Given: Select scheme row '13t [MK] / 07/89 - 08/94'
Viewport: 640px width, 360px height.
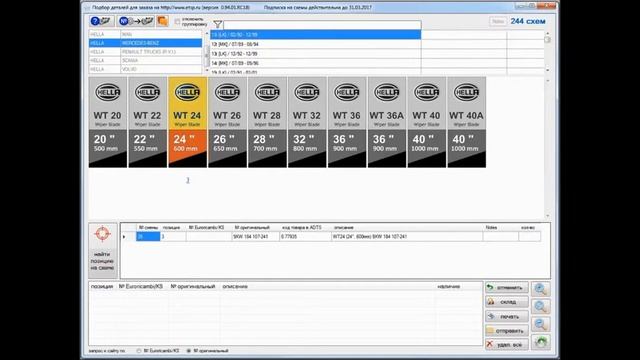Looking at the screenshot, I should [x=316, y=44].
